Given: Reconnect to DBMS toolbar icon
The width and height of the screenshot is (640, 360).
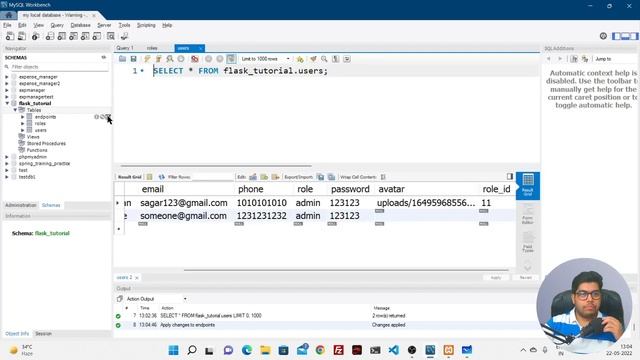Looking at the screenshot, I should [x=124, y=36].
